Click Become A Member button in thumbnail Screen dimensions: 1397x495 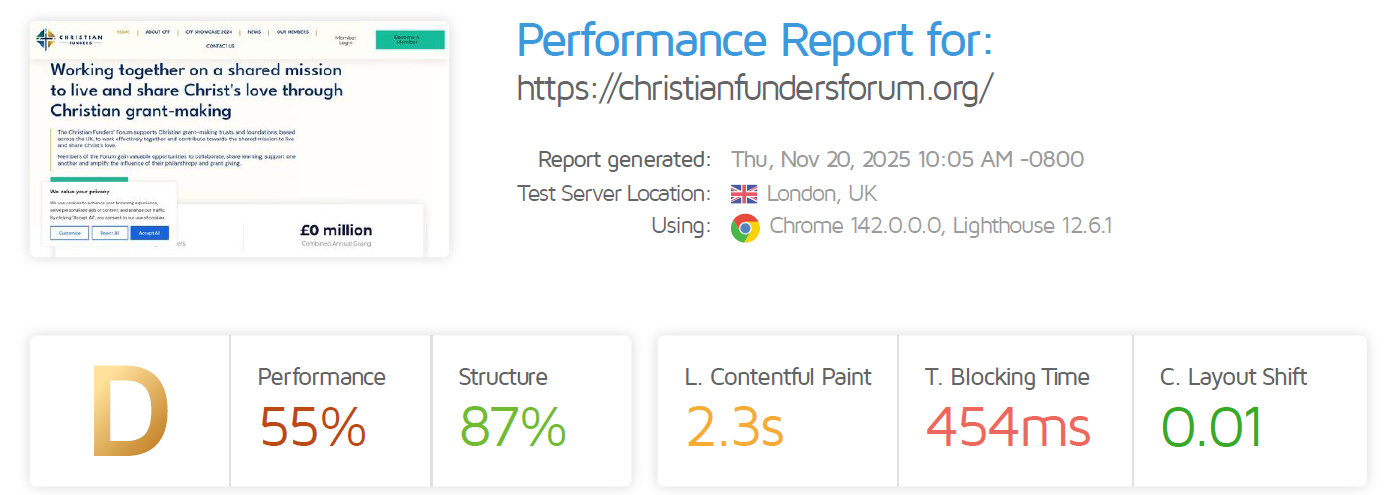coord(410,40)
